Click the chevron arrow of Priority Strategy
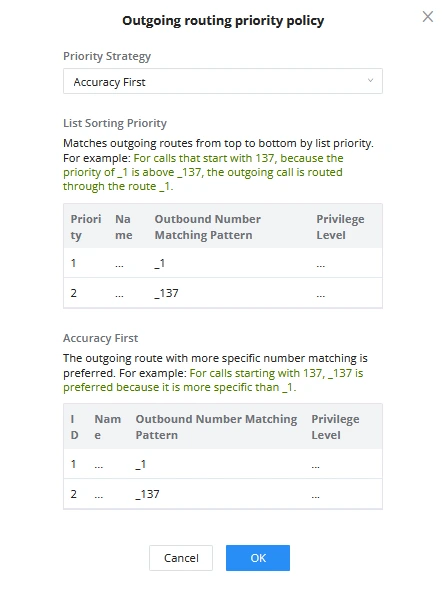This screenshot has width=446, height=589. [x=370, y=80]
